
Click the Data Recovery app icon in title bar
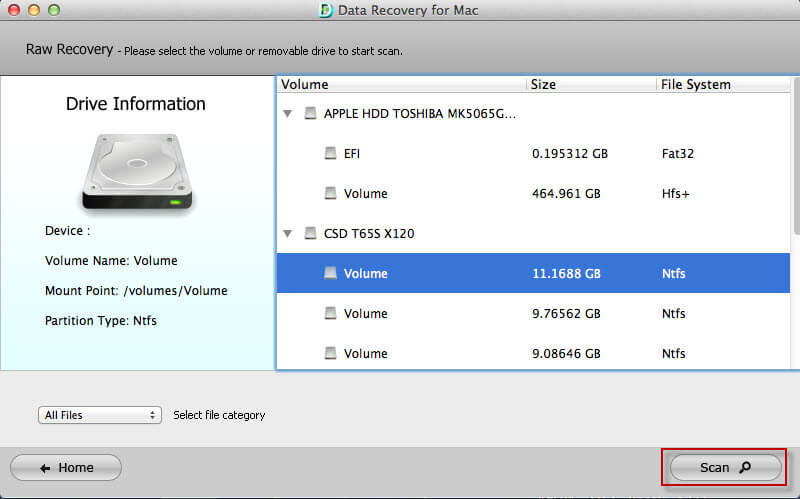click(x=326, y=10)
